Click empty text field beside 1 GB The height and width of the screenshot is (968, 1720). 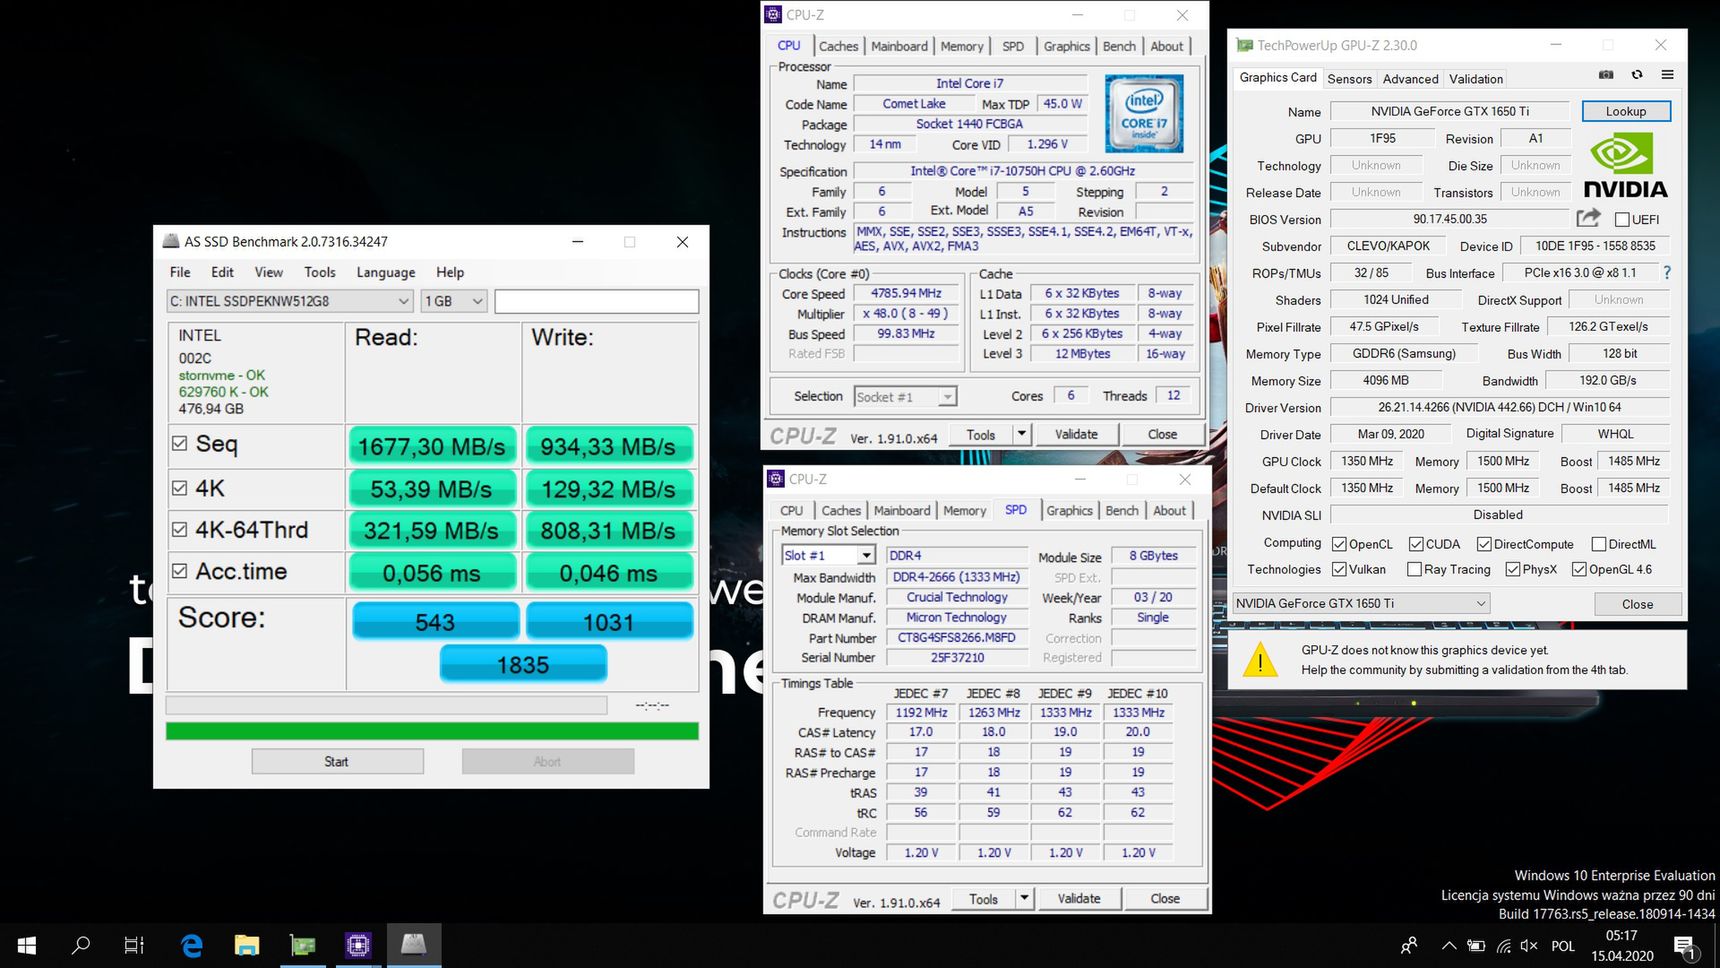596,301
